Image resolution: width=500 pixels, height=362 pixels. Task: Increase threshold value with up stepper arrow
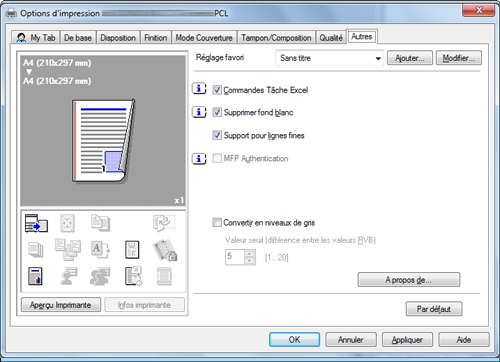point(250,253)
